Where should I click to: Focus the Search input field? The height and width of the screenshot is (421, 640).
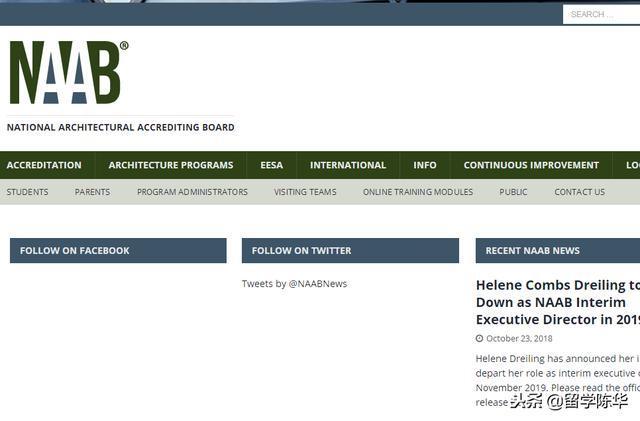(601, 14)
